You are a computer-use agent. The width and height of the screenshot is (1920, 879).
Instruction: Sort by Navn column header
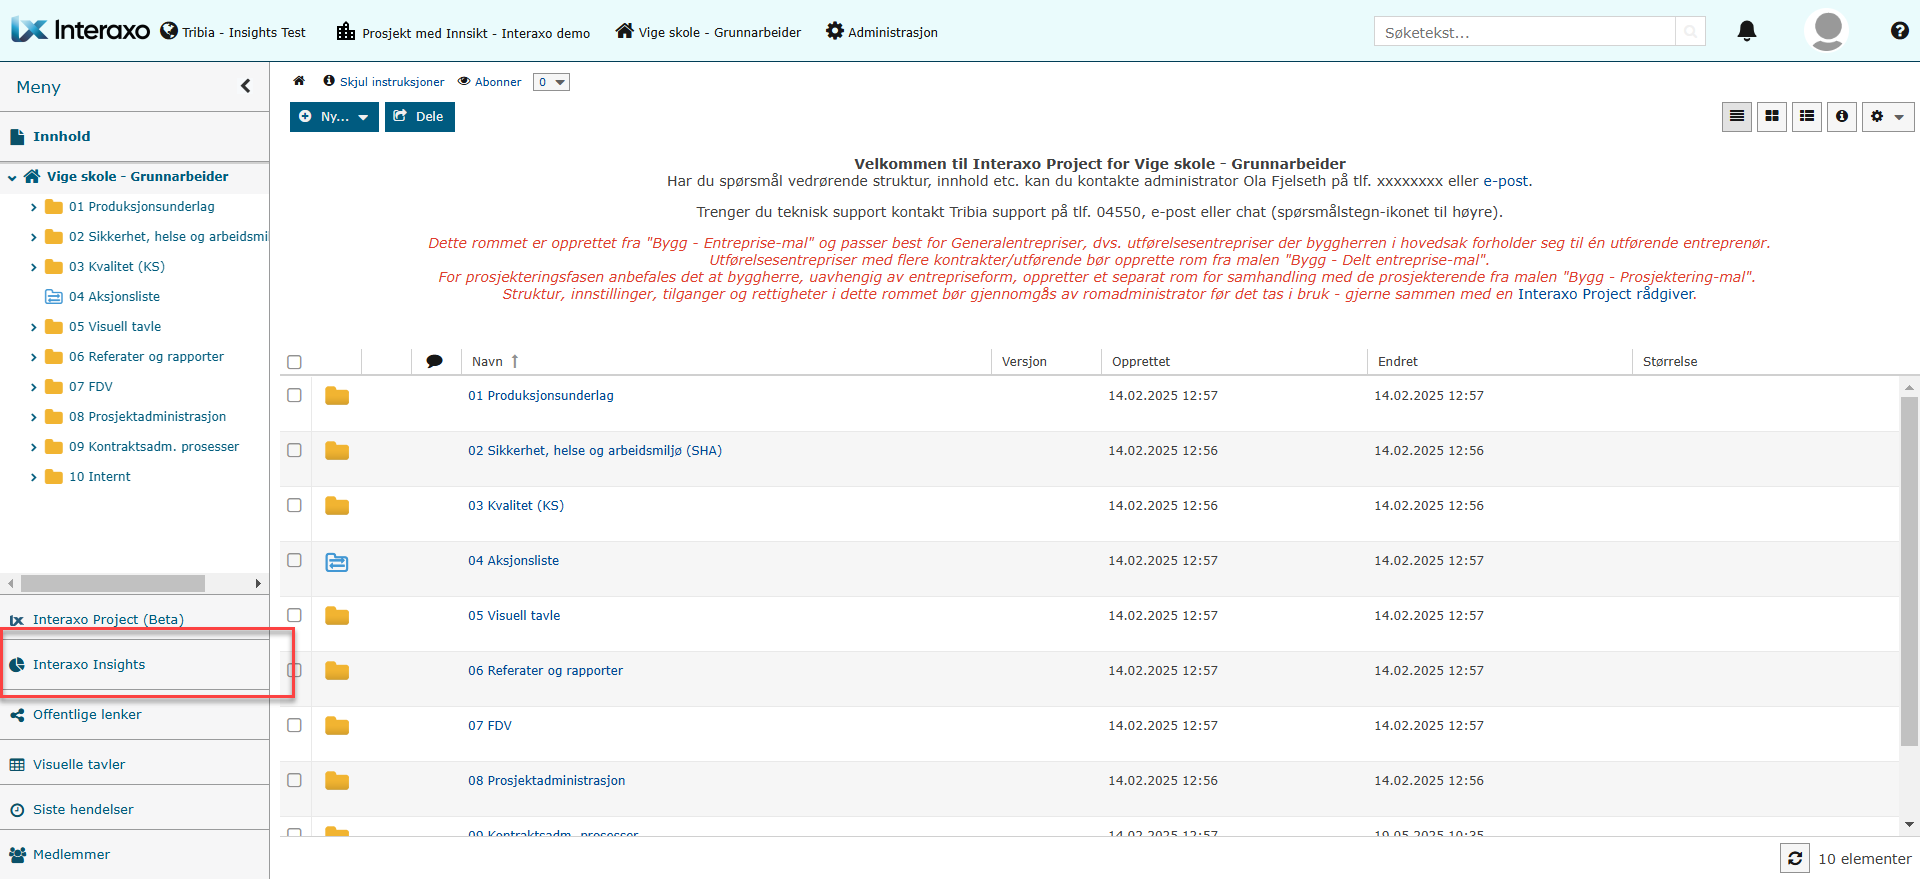point(487,362)
